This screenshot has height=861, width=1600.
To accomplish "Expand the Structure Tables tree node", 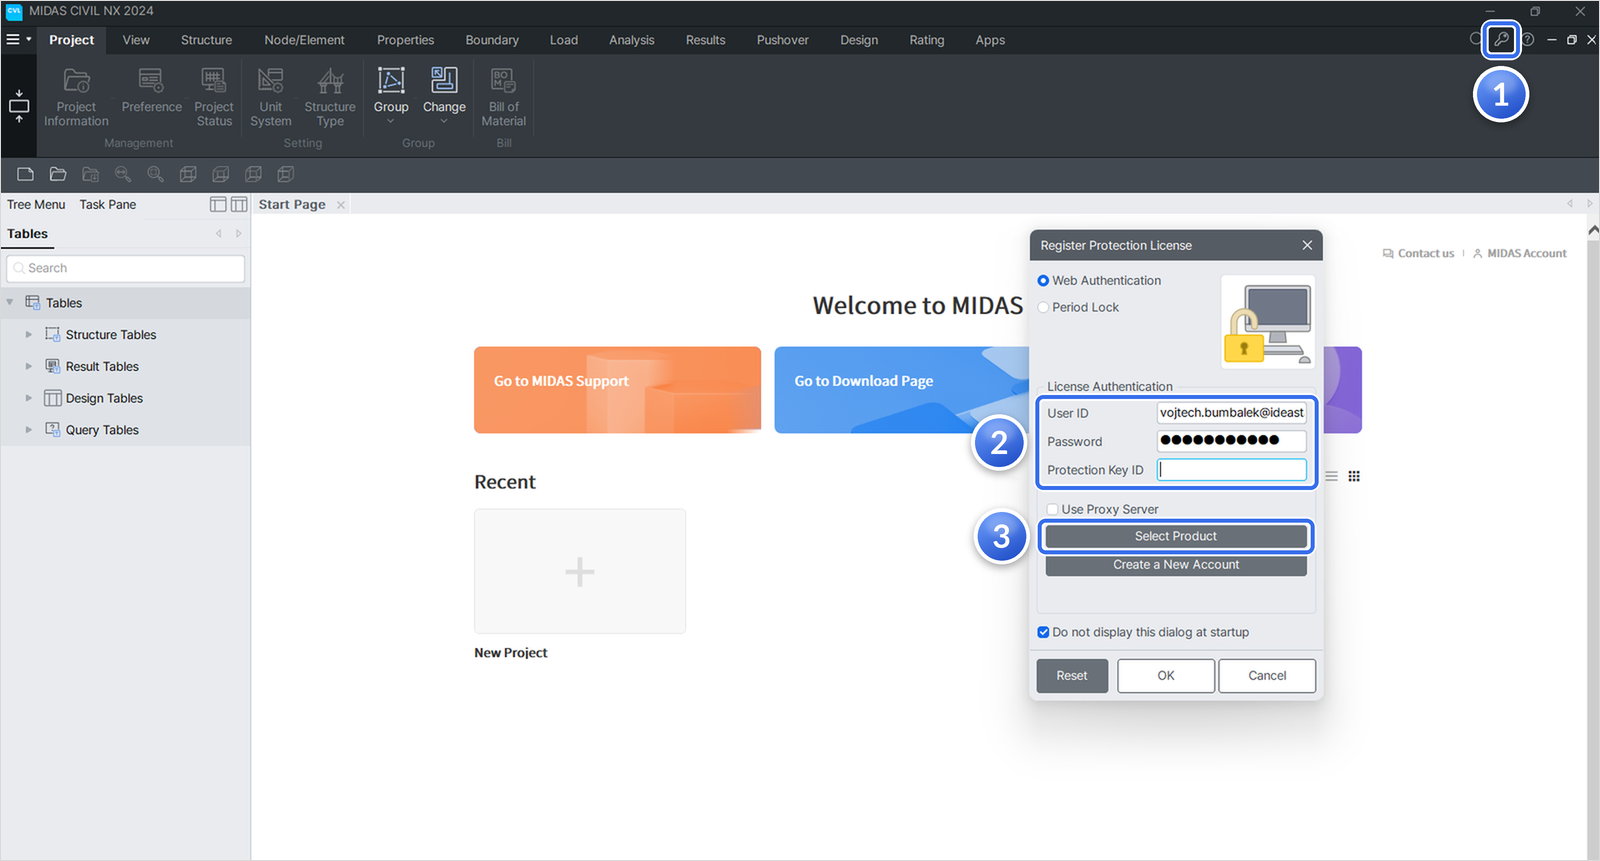I will pyautogui.click(x=29, y=335).
